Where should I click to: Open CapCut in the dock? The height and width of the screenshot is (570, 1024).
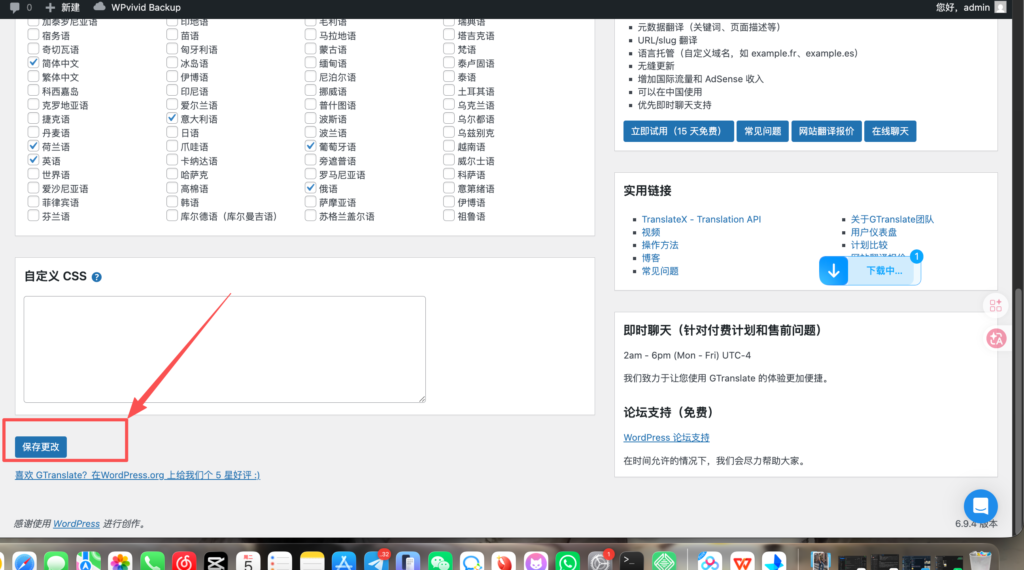coord(216,562)
